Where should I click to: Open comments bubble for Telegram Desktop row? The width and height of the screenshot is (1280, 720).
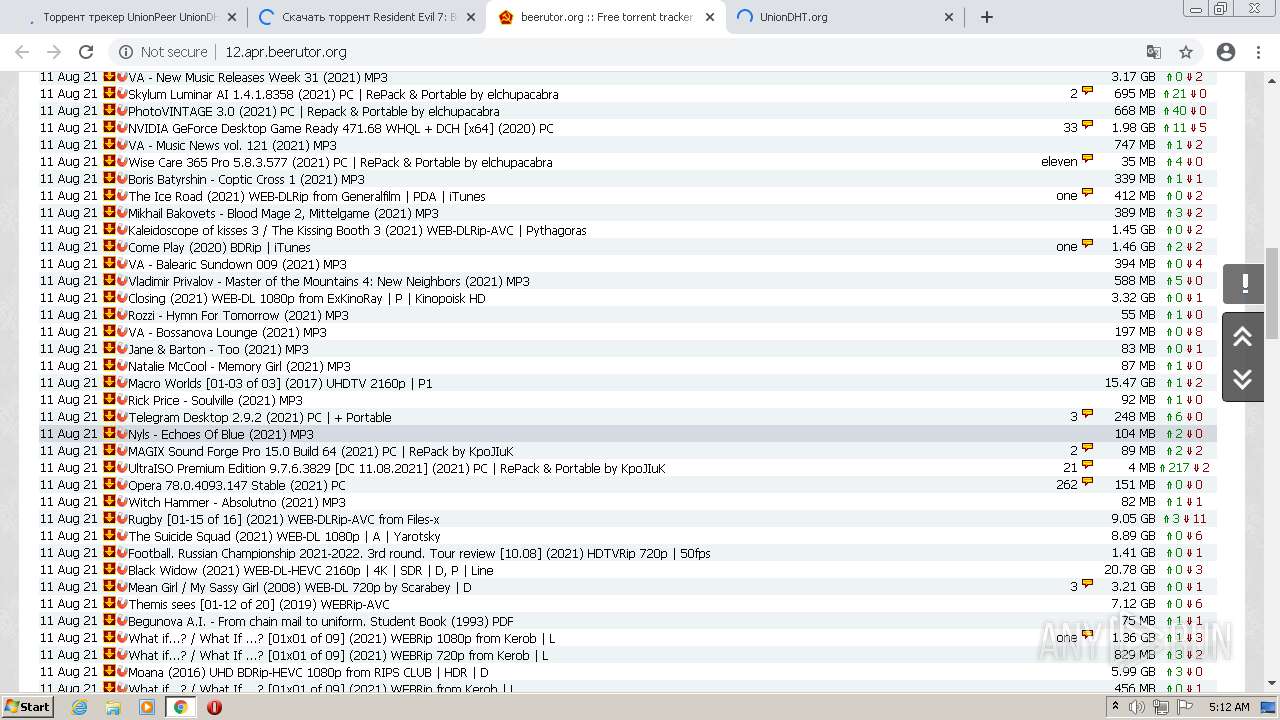click(1087, 416)
